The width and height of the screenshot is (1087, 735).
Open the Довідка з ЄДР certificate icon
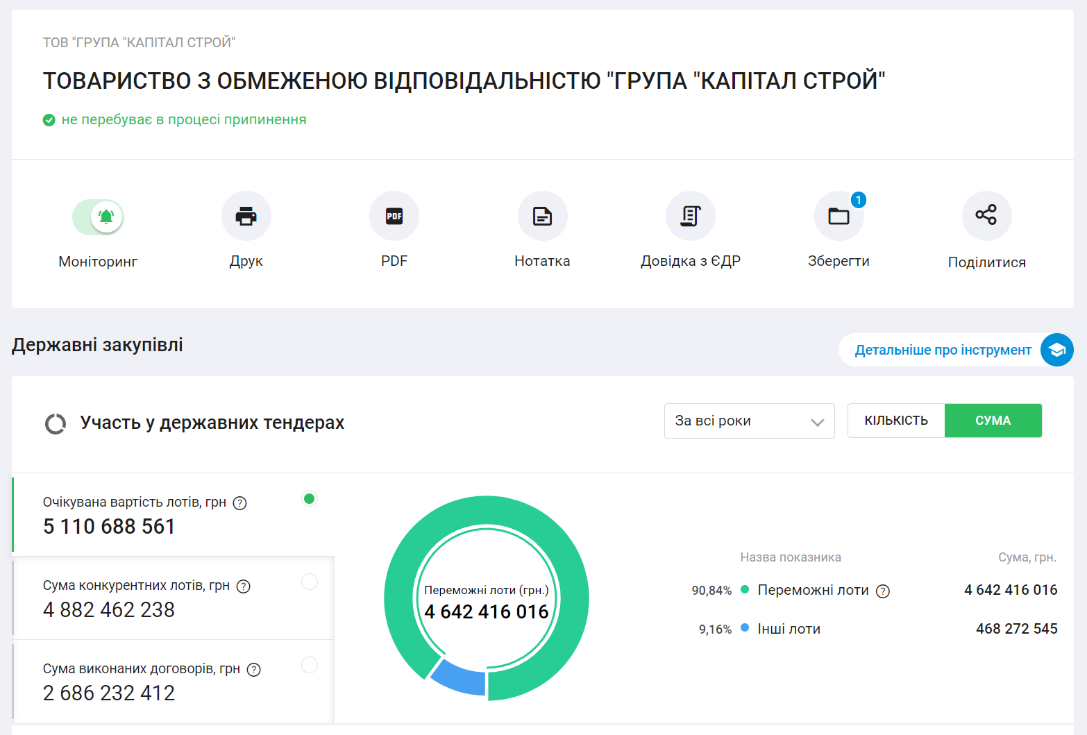(x=690, y=216)
